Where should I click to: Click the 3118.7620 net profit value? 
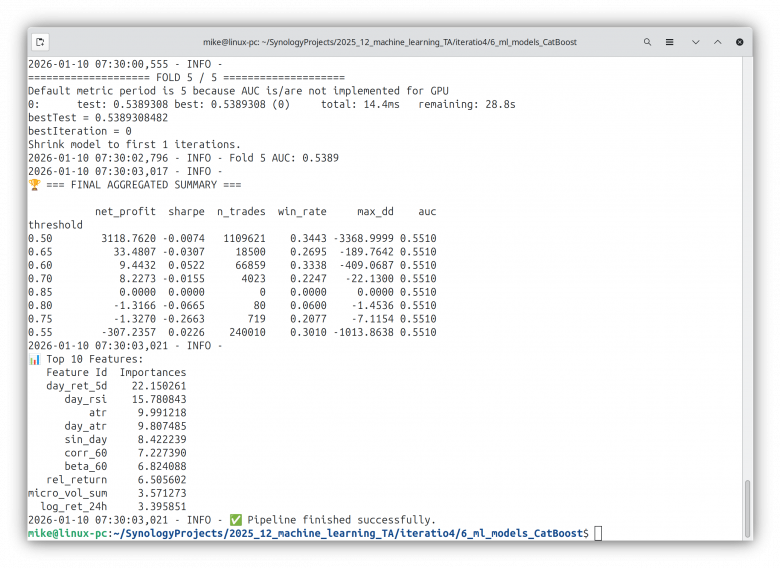tap(128, 239)
